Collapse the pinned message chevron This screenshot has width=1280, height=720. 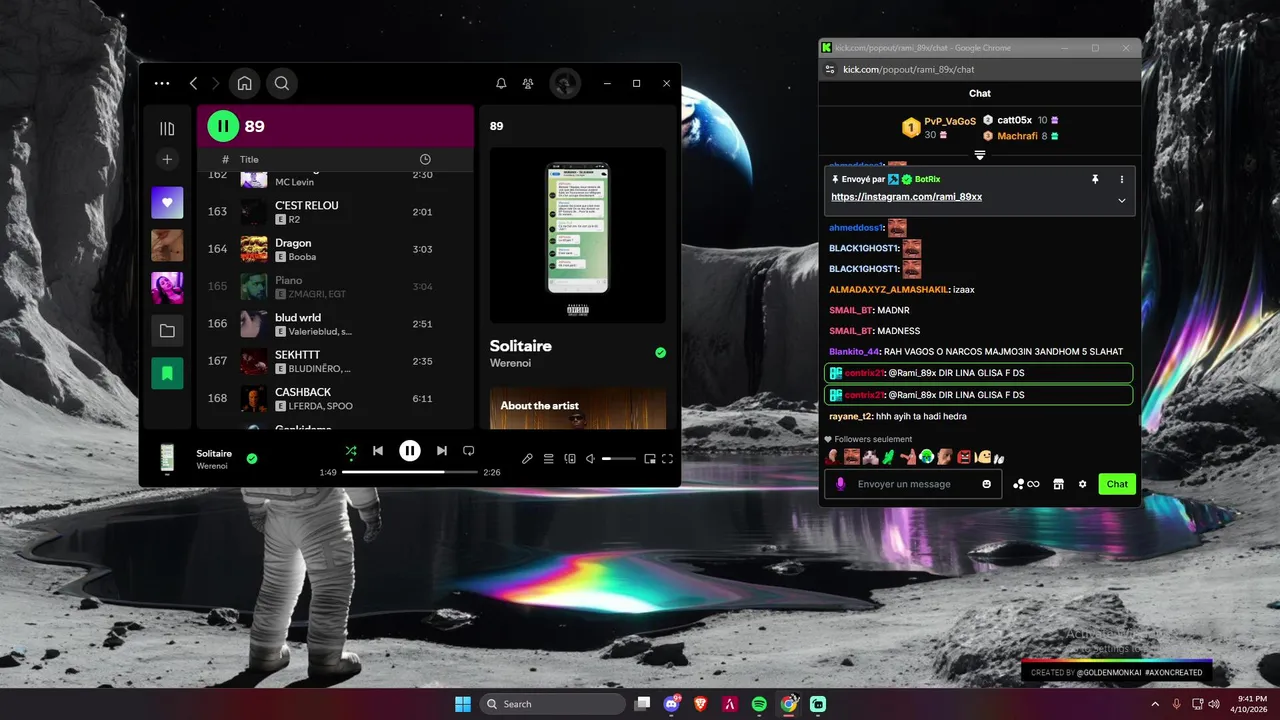pyautogui.click(x=1121, y=200)
